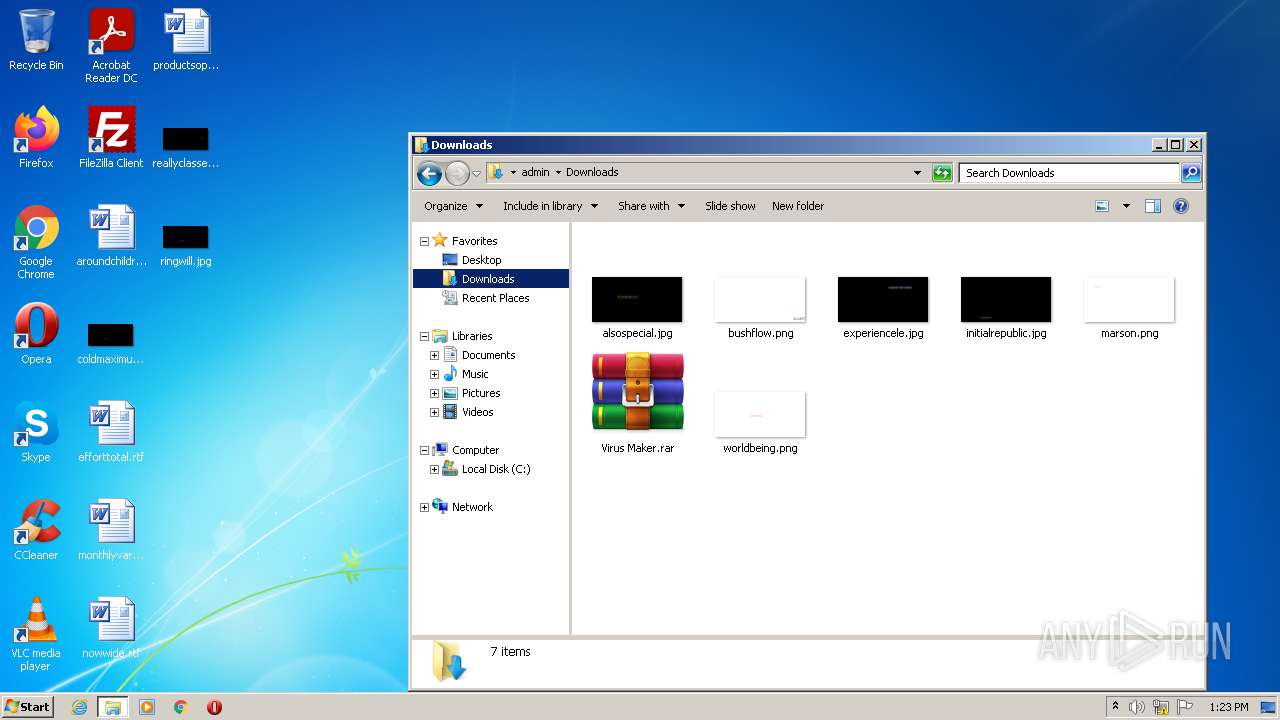The width and height of the screenshot is (1280, 720).
Task: Expand Pictures library node
Action: pyautogui.click(x=434, y=393)
